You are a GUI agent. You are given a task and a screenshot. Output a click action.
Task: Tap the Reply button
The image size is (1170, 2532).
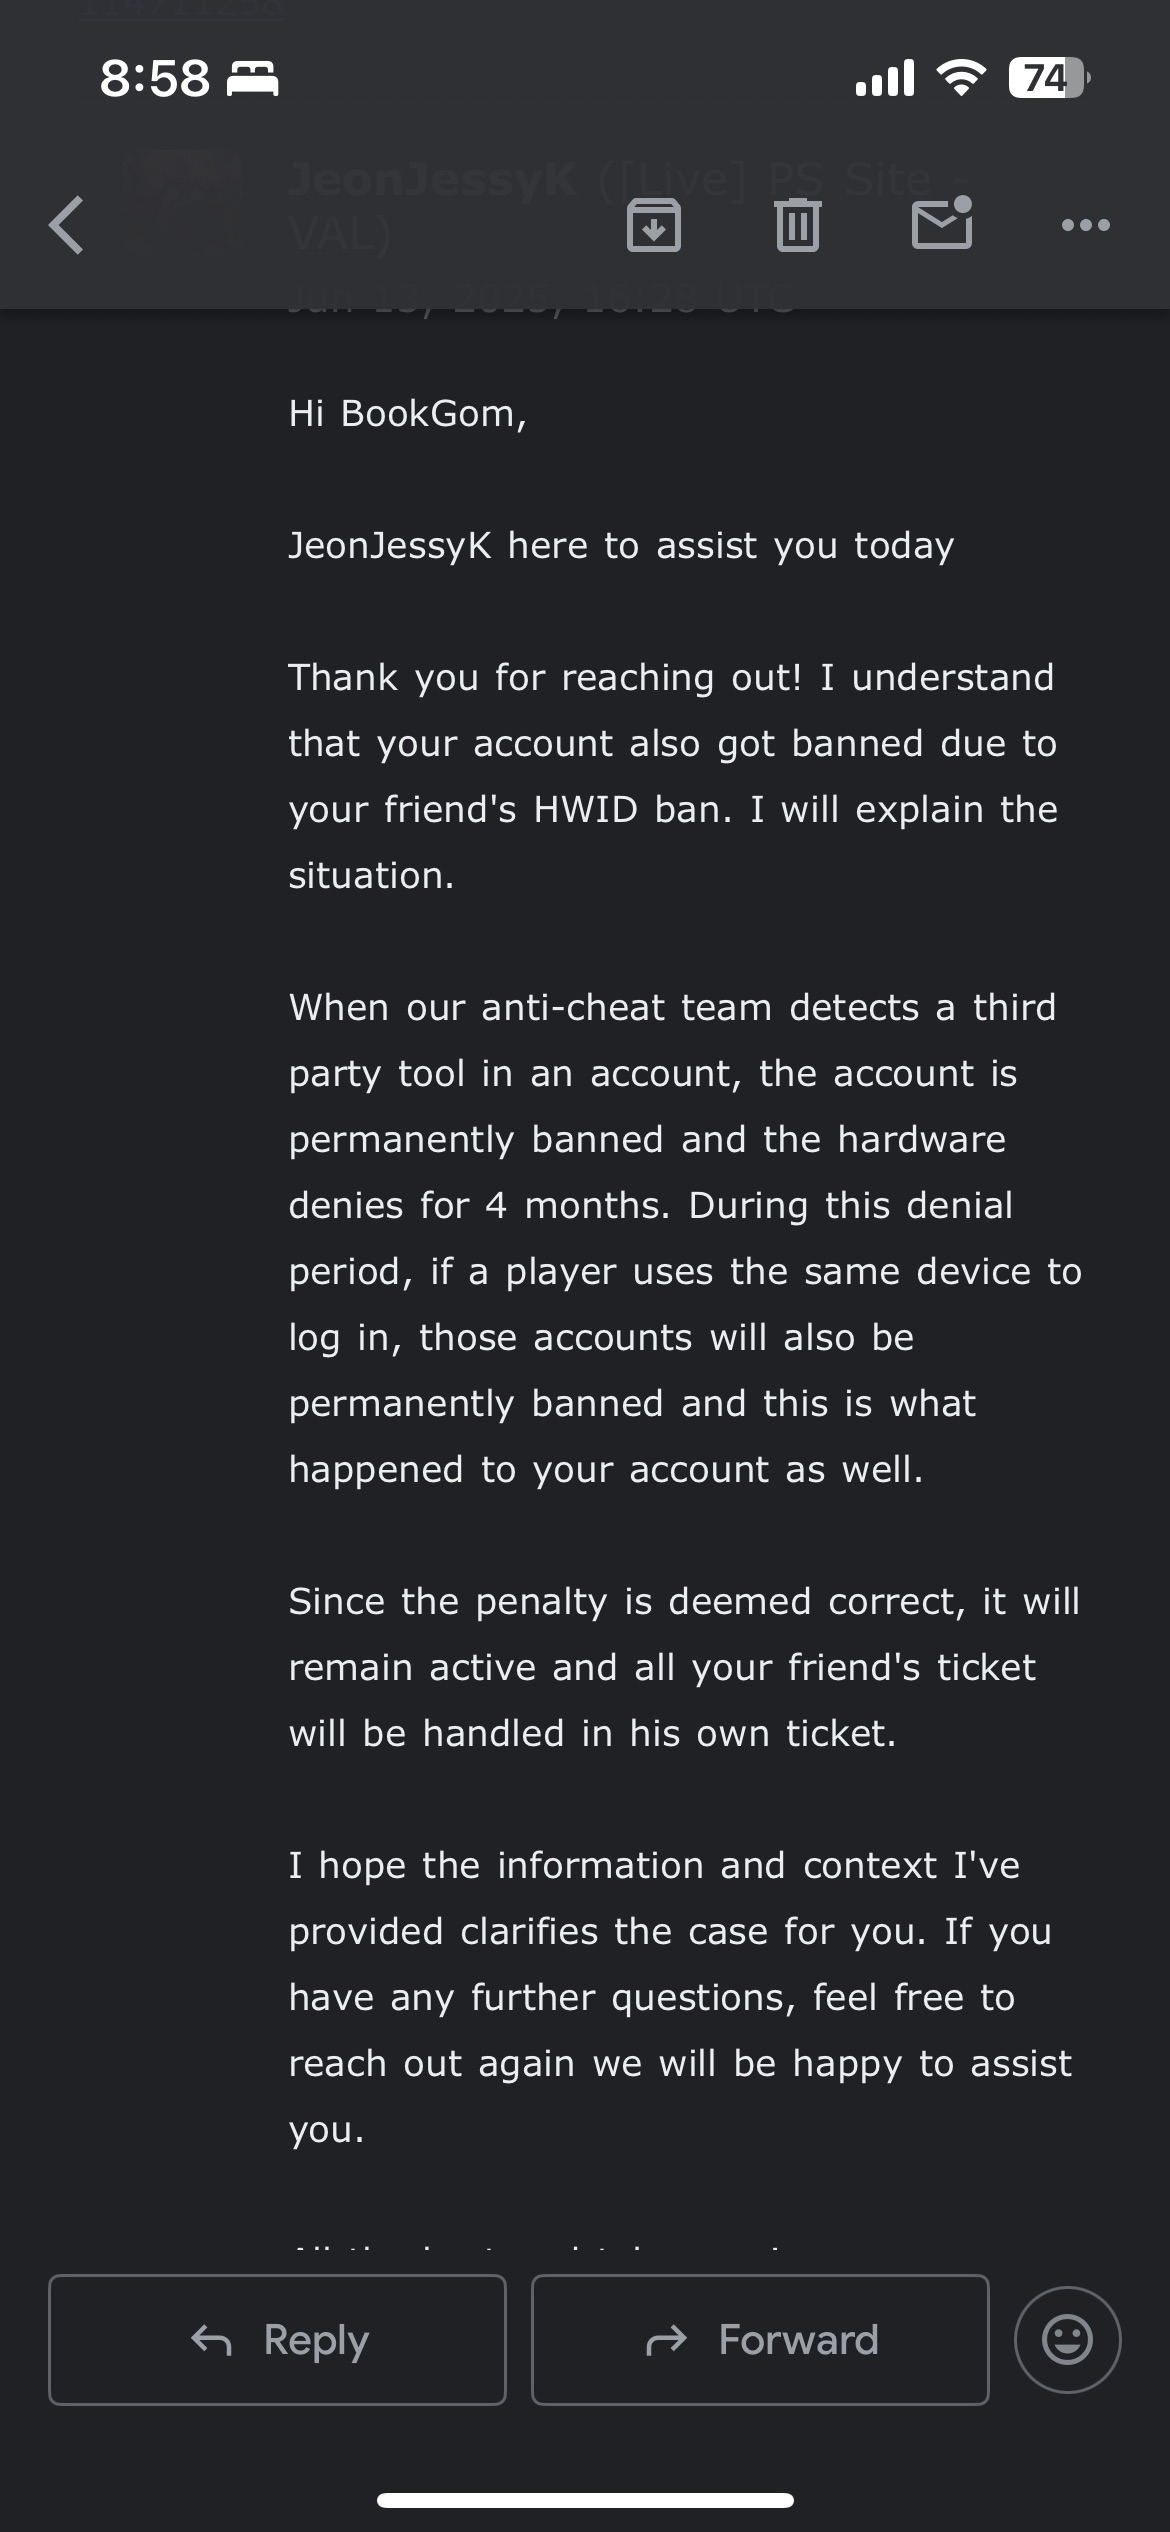tap(277, 2340)
